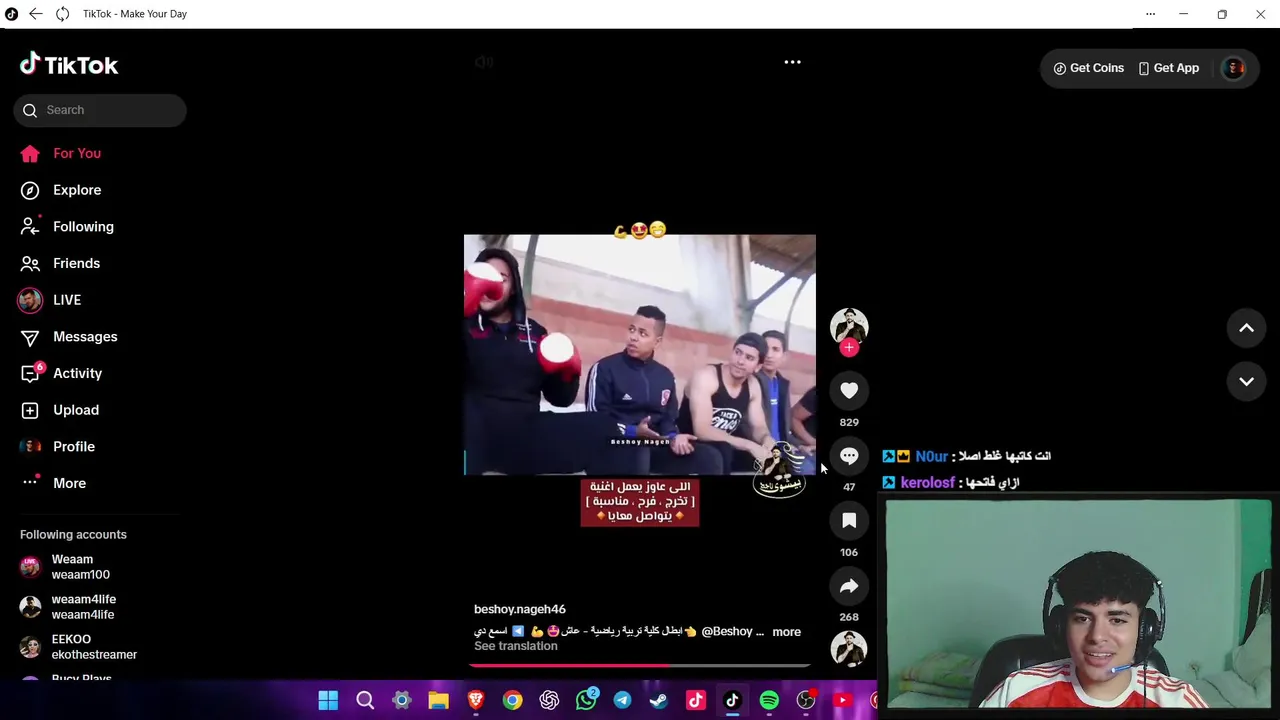Open Brave browser from taskbar
Image resolution: width=1280 pixels, height=720 pixels.
tap(475, 701)
